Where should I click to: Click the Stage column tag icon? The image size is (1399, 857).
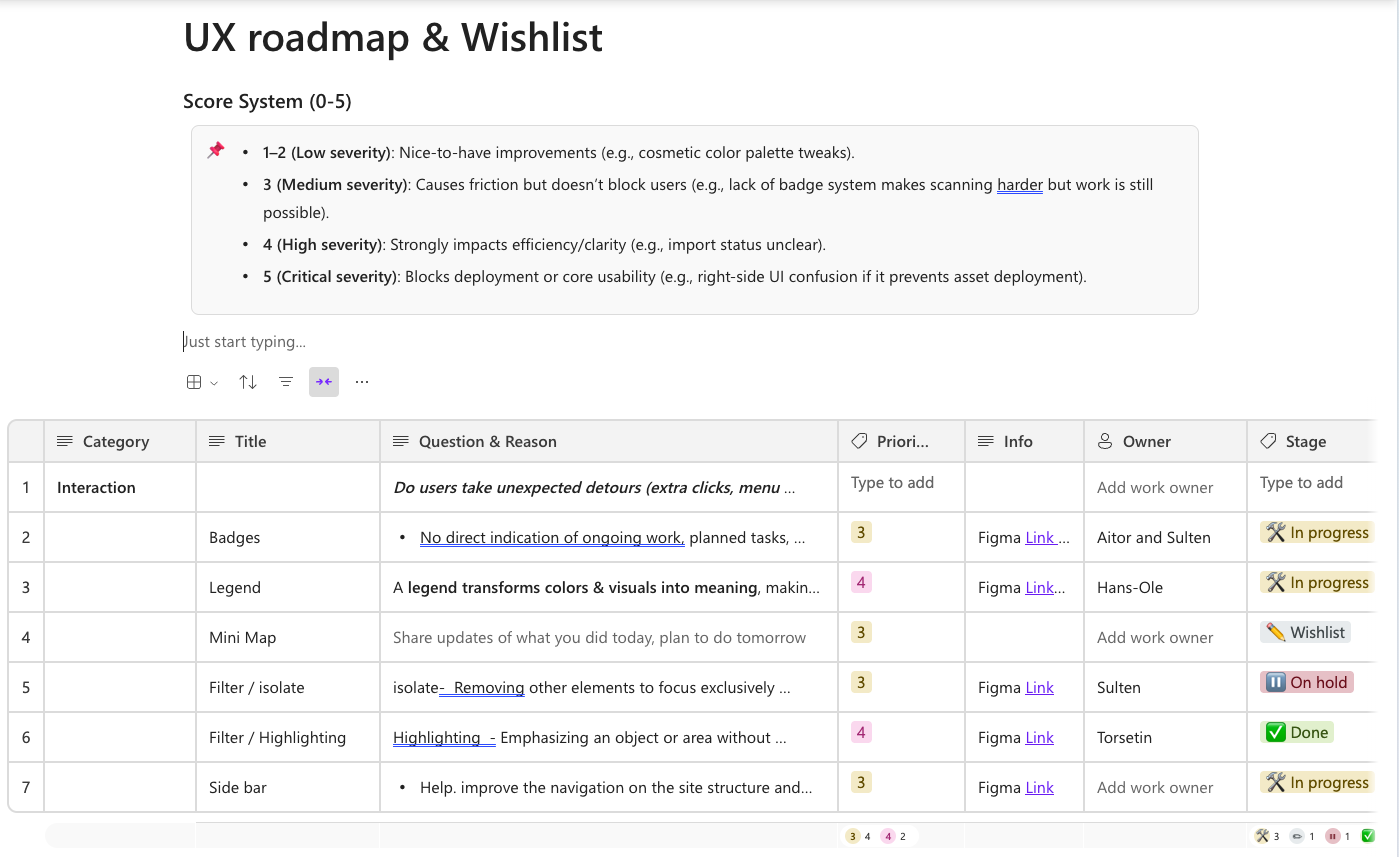click(1268, 441)
